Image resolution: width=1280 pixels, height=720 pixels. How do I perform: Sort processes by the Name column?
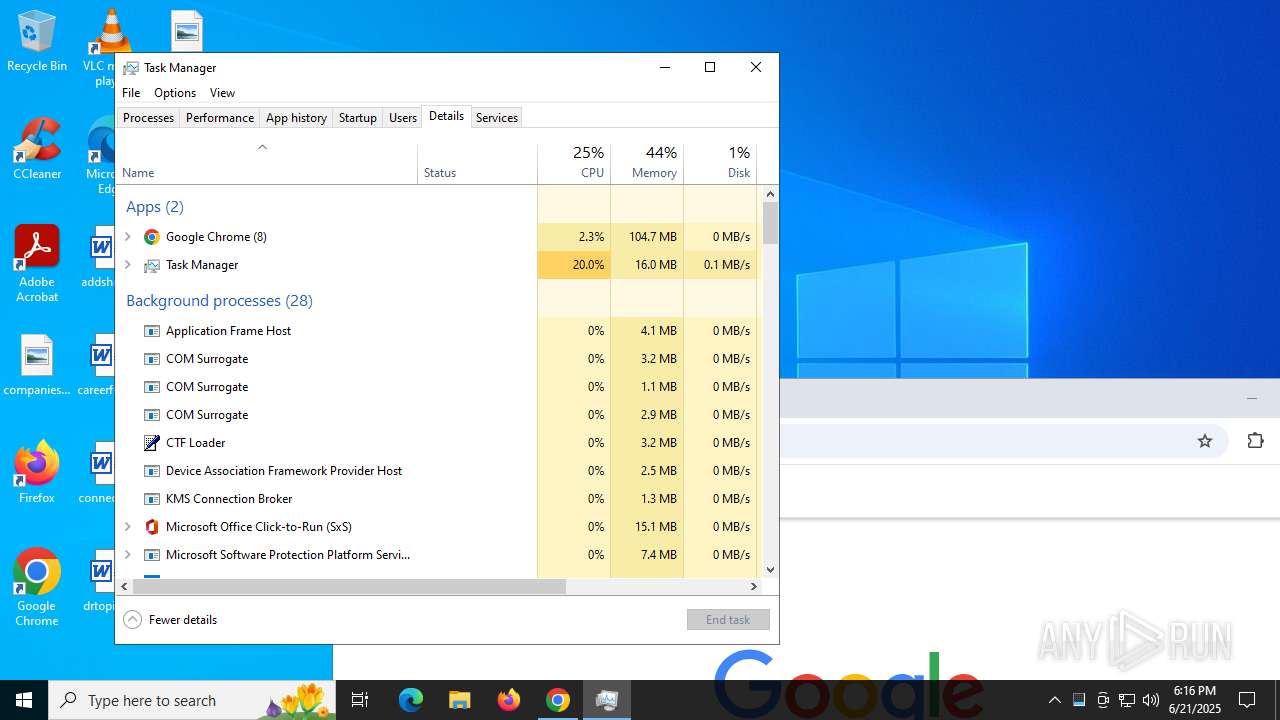267,164
